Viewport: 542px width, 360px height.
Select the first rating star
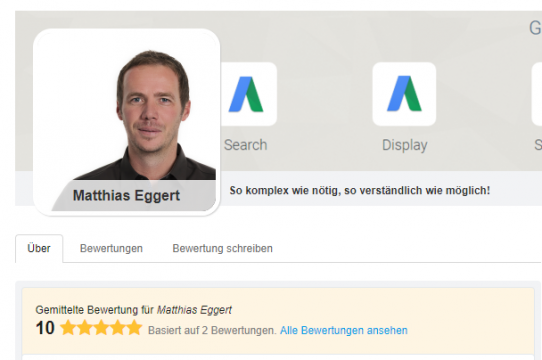coord(68,327)
